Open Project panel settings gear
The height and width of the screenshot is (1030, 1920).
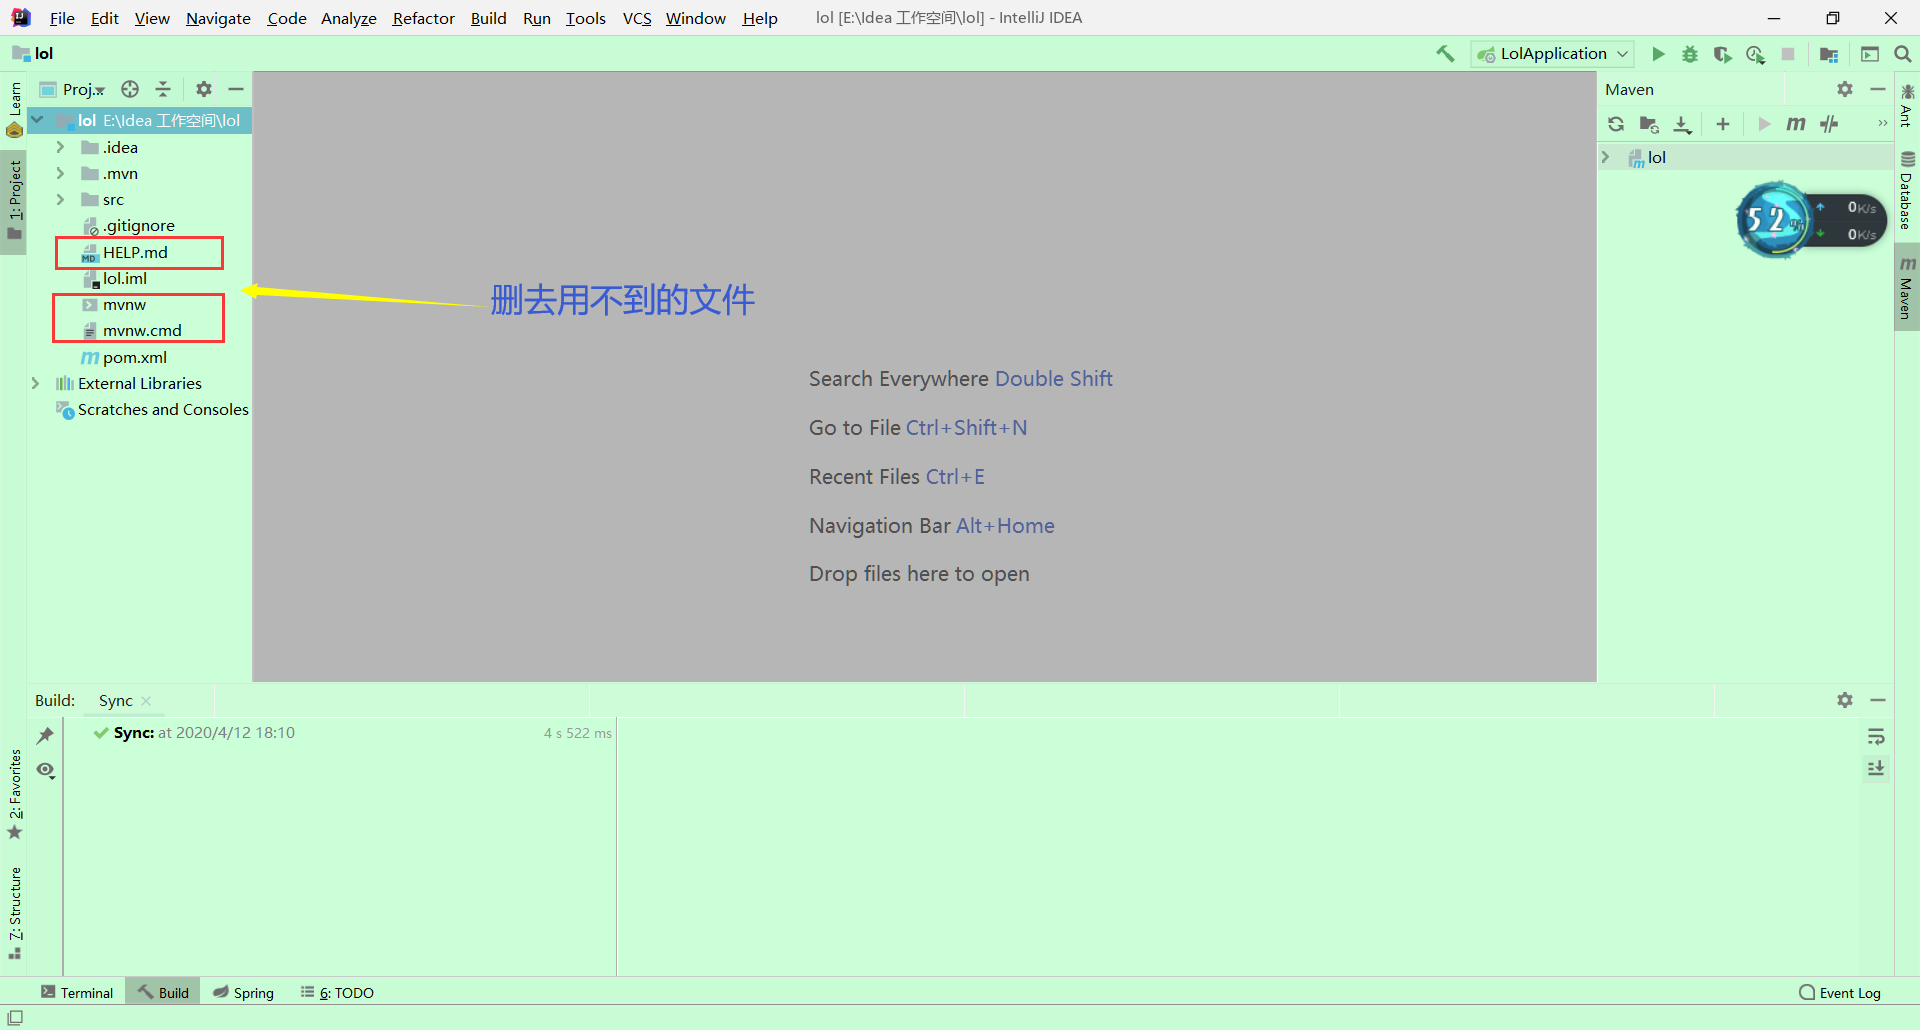[x=204, y=89]
